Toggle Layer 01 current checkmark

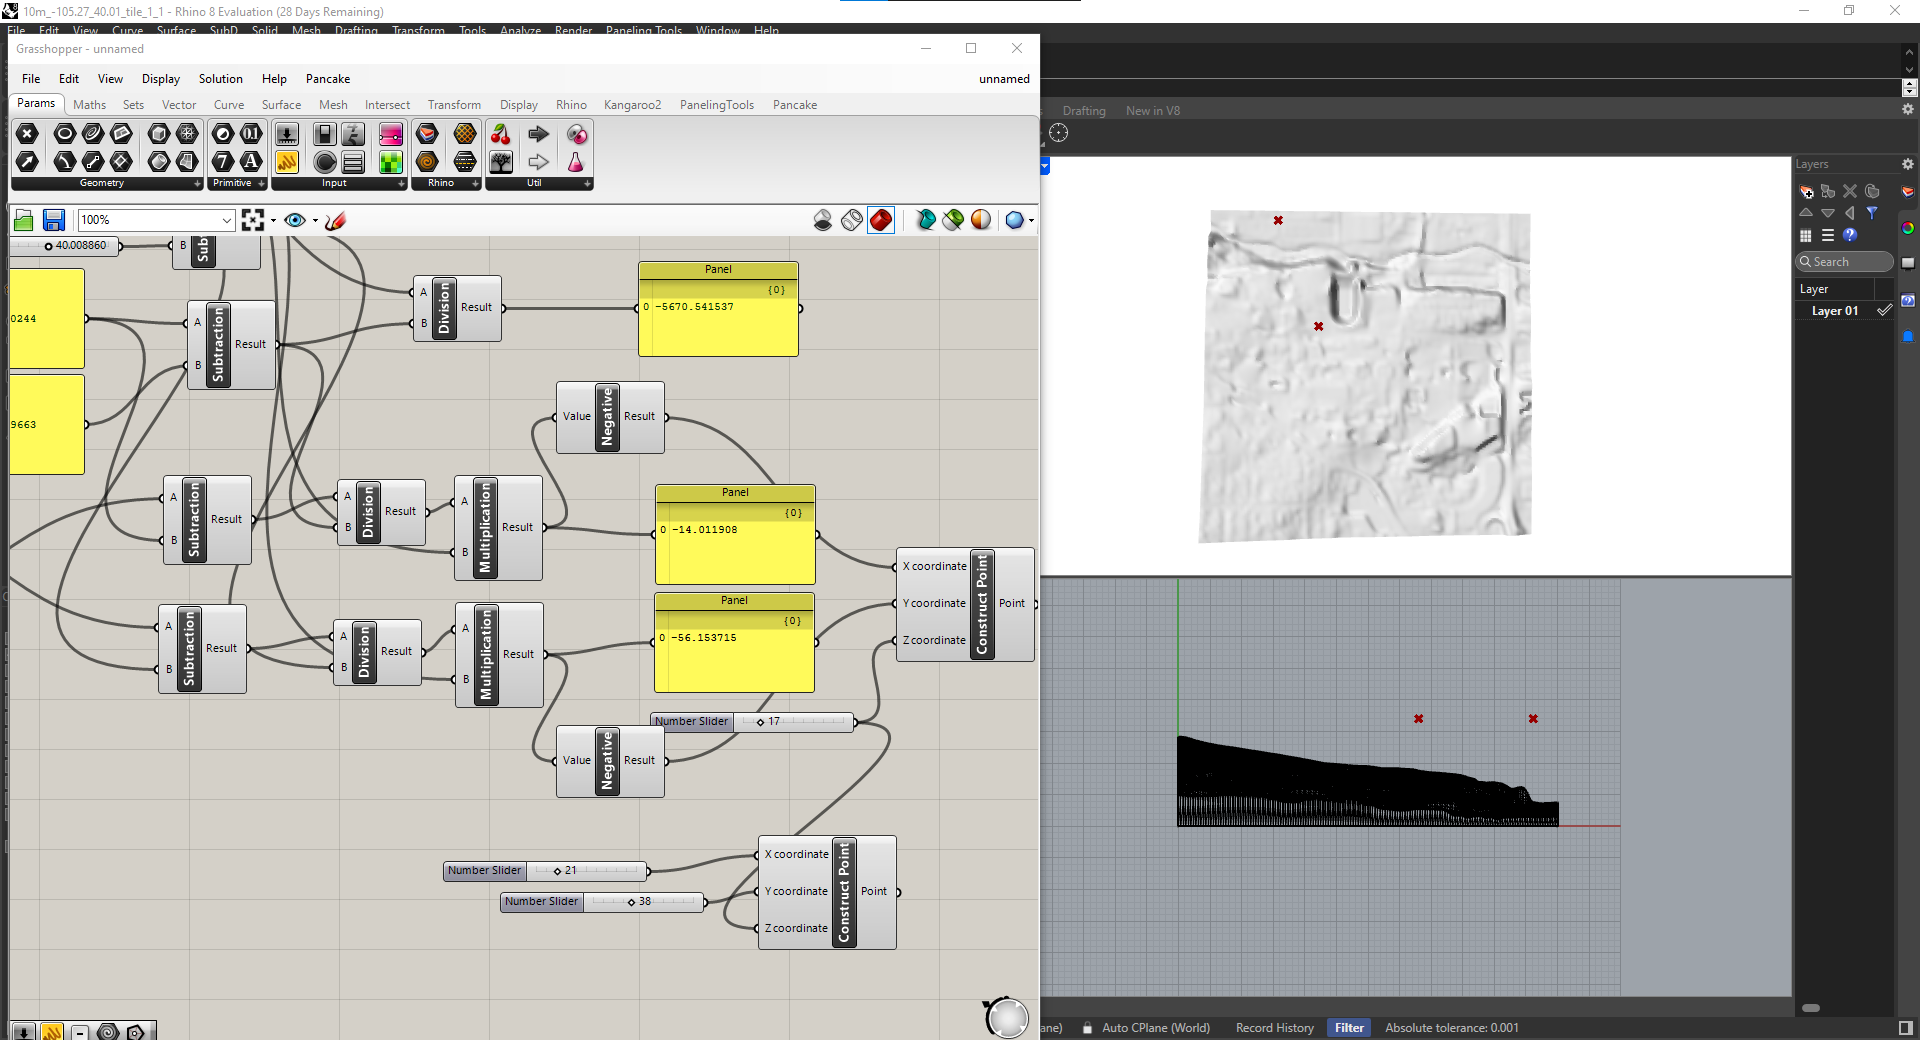click(1884, 311)
